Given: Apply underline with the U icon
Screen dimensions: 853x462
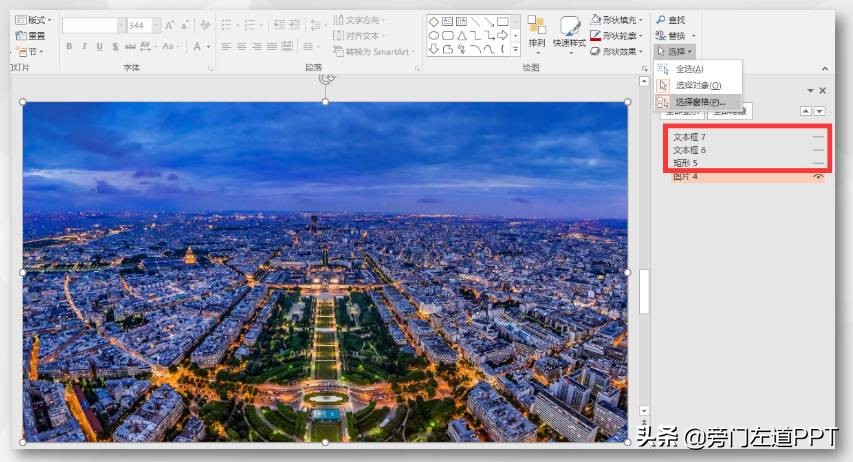Looking at the screenshot, I should (100, 46).
